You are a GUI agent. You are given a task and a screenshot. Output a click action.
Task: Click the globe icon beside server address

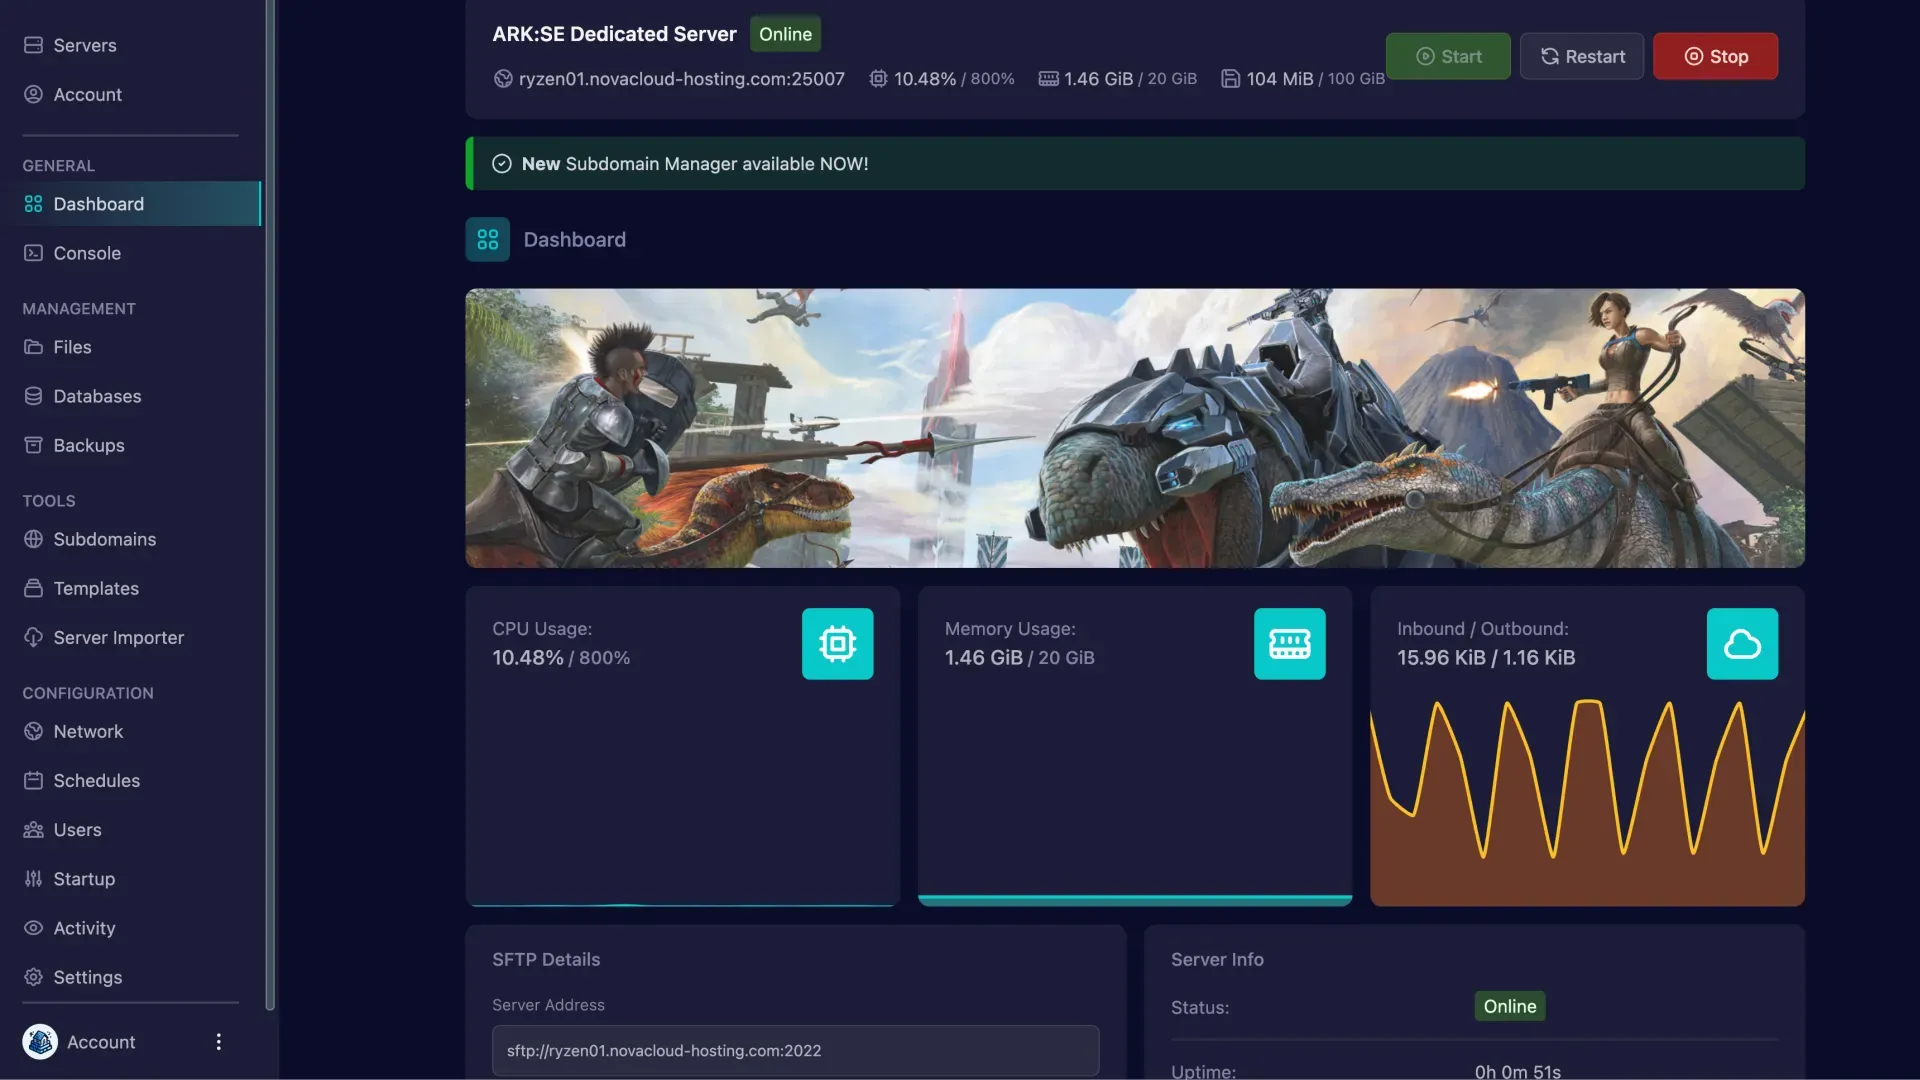503,78
